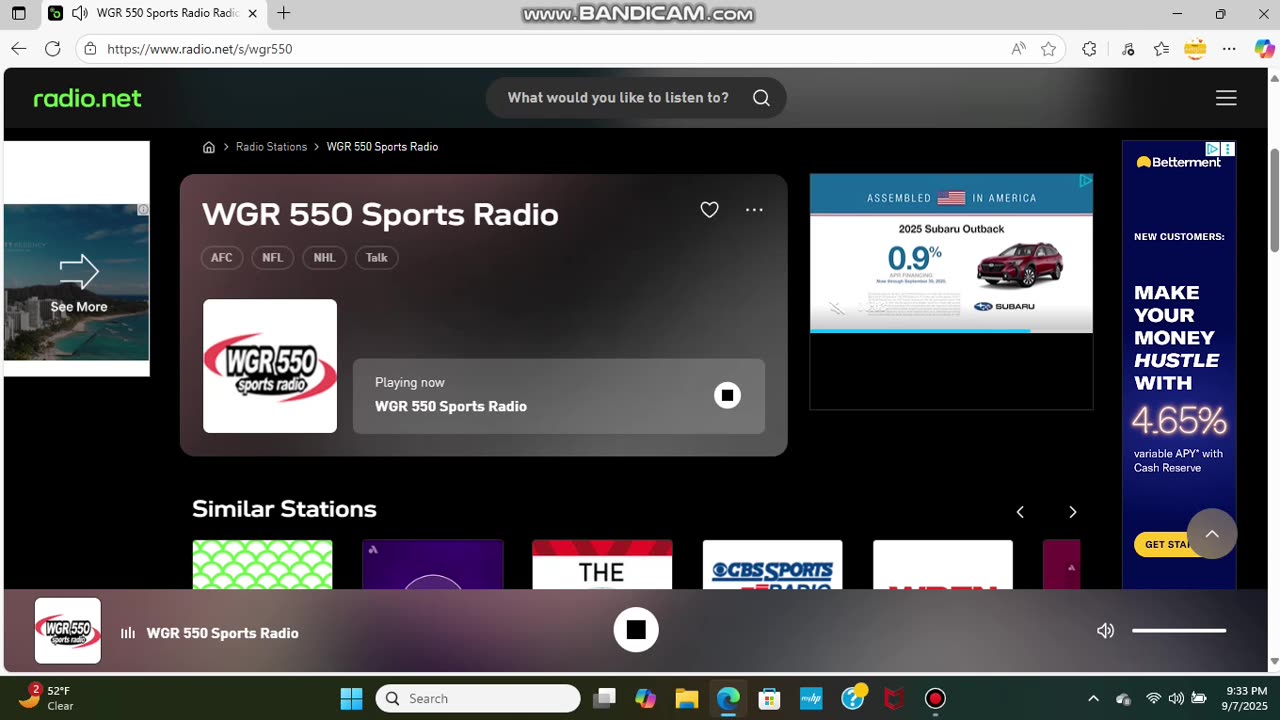The height and width of the screenshot is (720, 1280).
Task: Select the NHL tag
Action: [324, 258]
